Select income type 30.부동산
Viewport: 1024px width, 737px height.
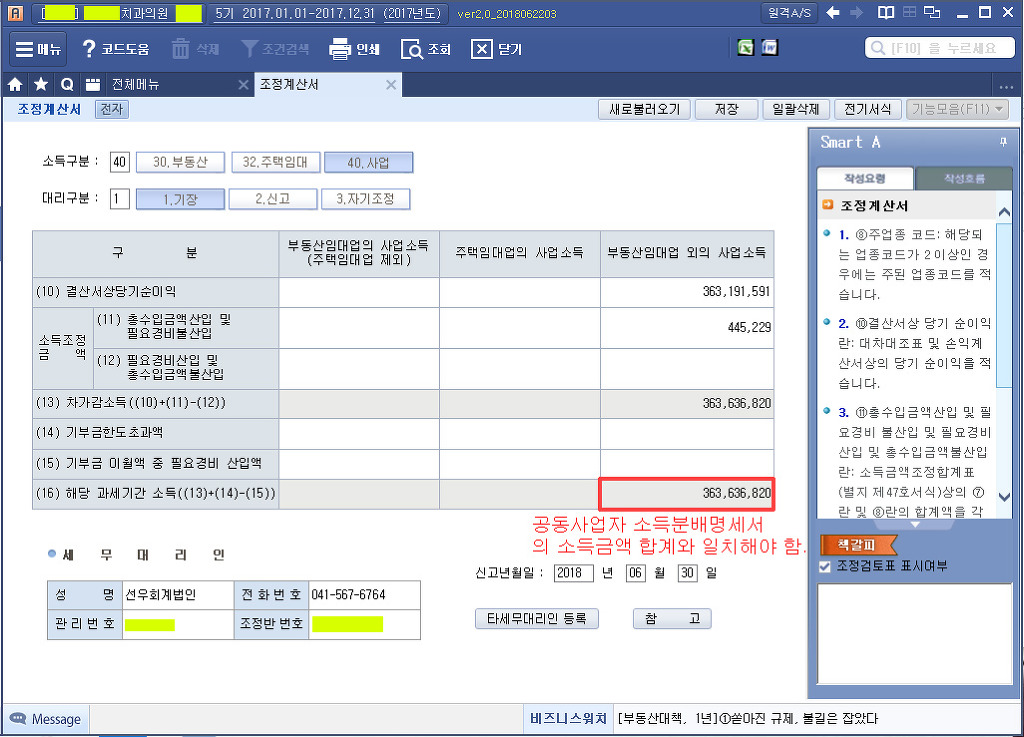[x=180, y=162]
